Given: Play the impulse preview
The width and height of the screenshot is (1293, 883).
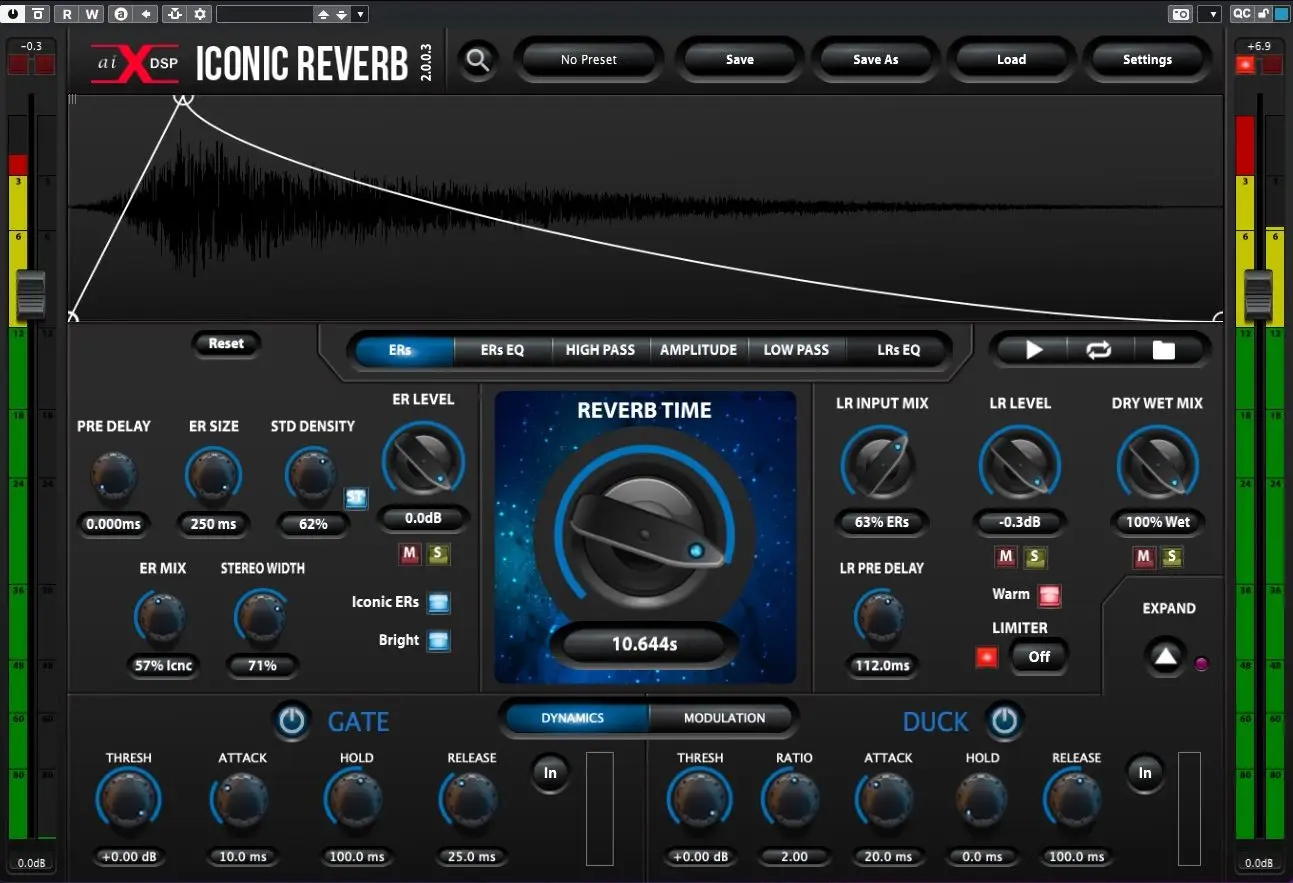Looking at the screenshot, I should tap(1034, 350).
